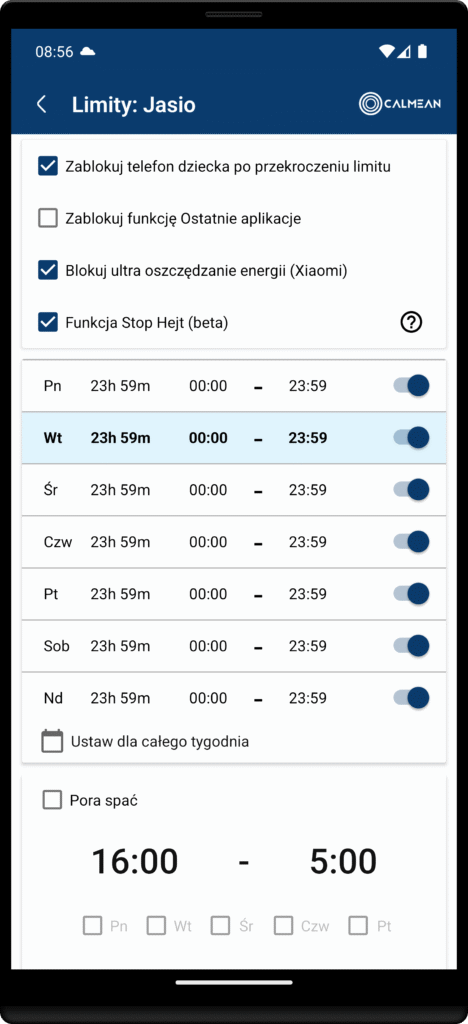Open the Stop Hejt help icon
Image resolution: width=468 pixels, height=1024 pixels.
(411, 322)
